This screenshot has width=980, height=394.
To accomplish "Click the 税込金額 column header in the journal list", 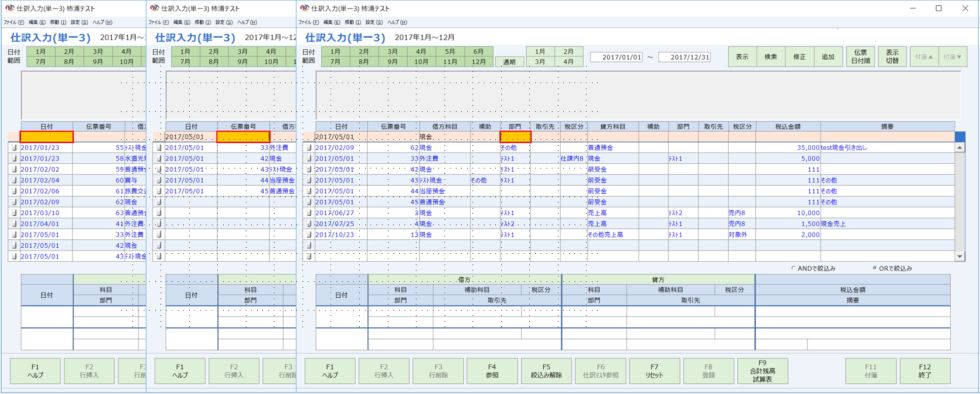I will point(788,126).
